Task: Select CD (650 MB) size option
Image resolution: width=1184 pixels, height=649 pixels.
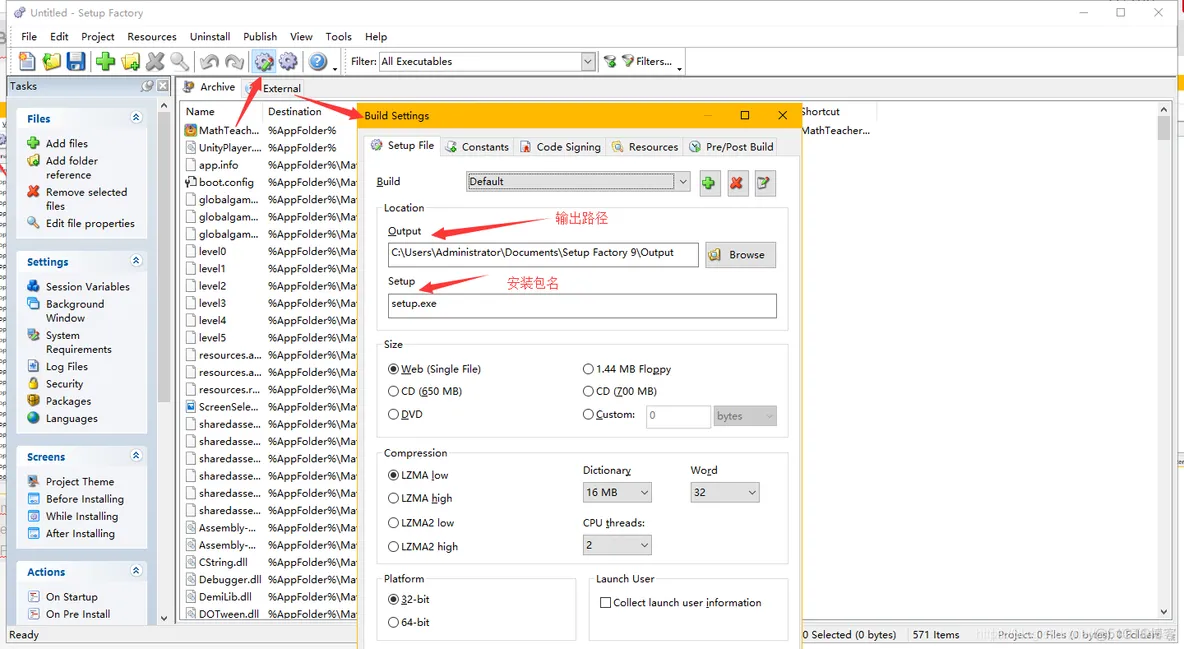Action: [393, 391]
